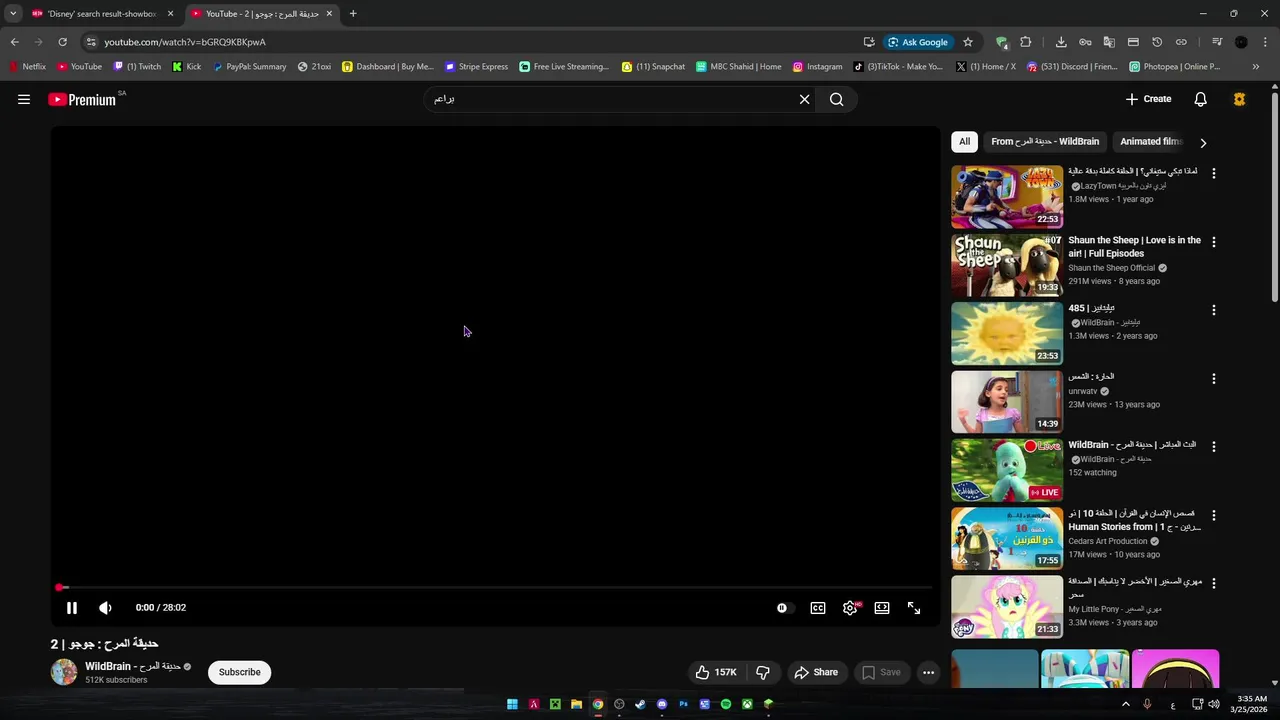Open options for My Little Pony video
1280x720 pixels.
(x=1214, y=583)
